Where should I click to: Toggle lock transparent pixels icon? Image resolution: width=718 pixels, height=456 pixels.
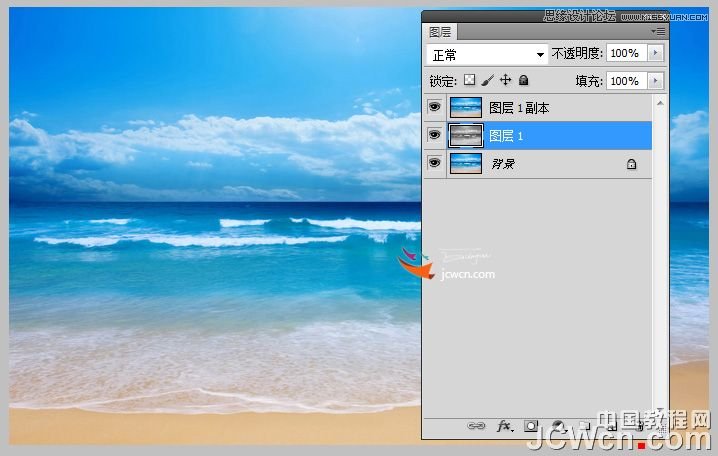470,80
